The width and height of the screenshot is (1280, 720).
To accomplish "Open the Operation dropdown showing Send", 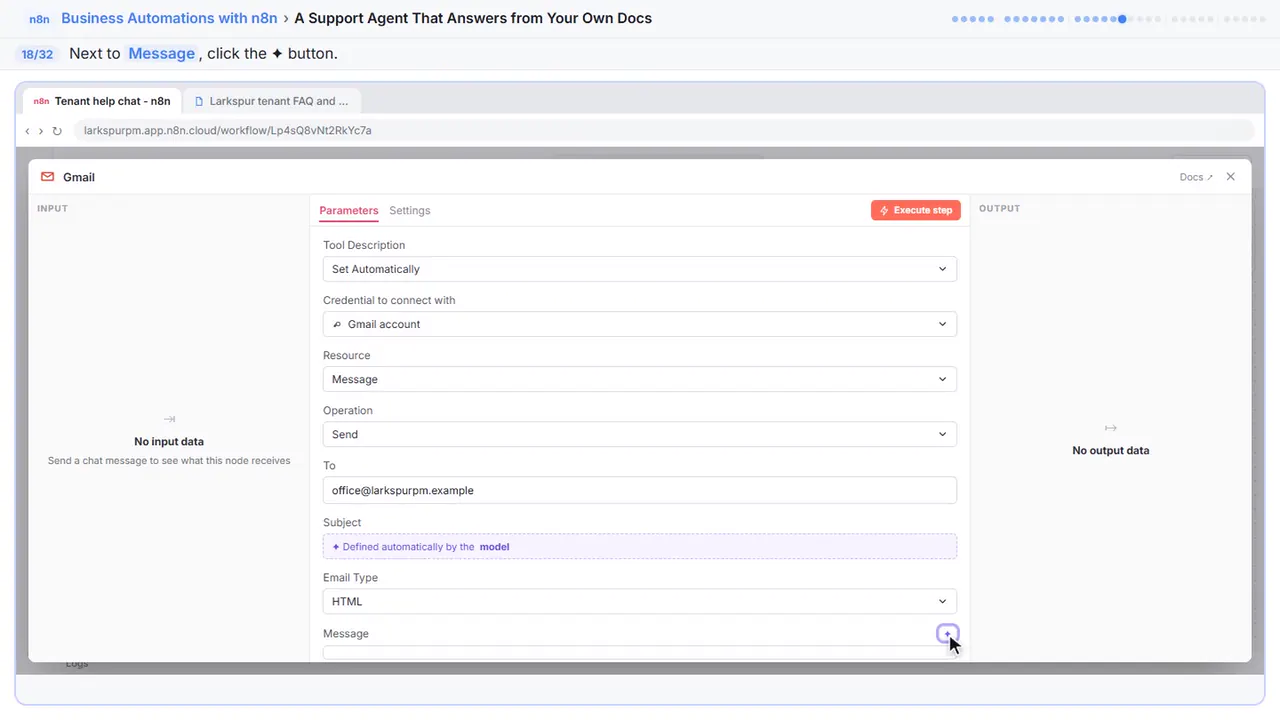I will click(640, 434).
